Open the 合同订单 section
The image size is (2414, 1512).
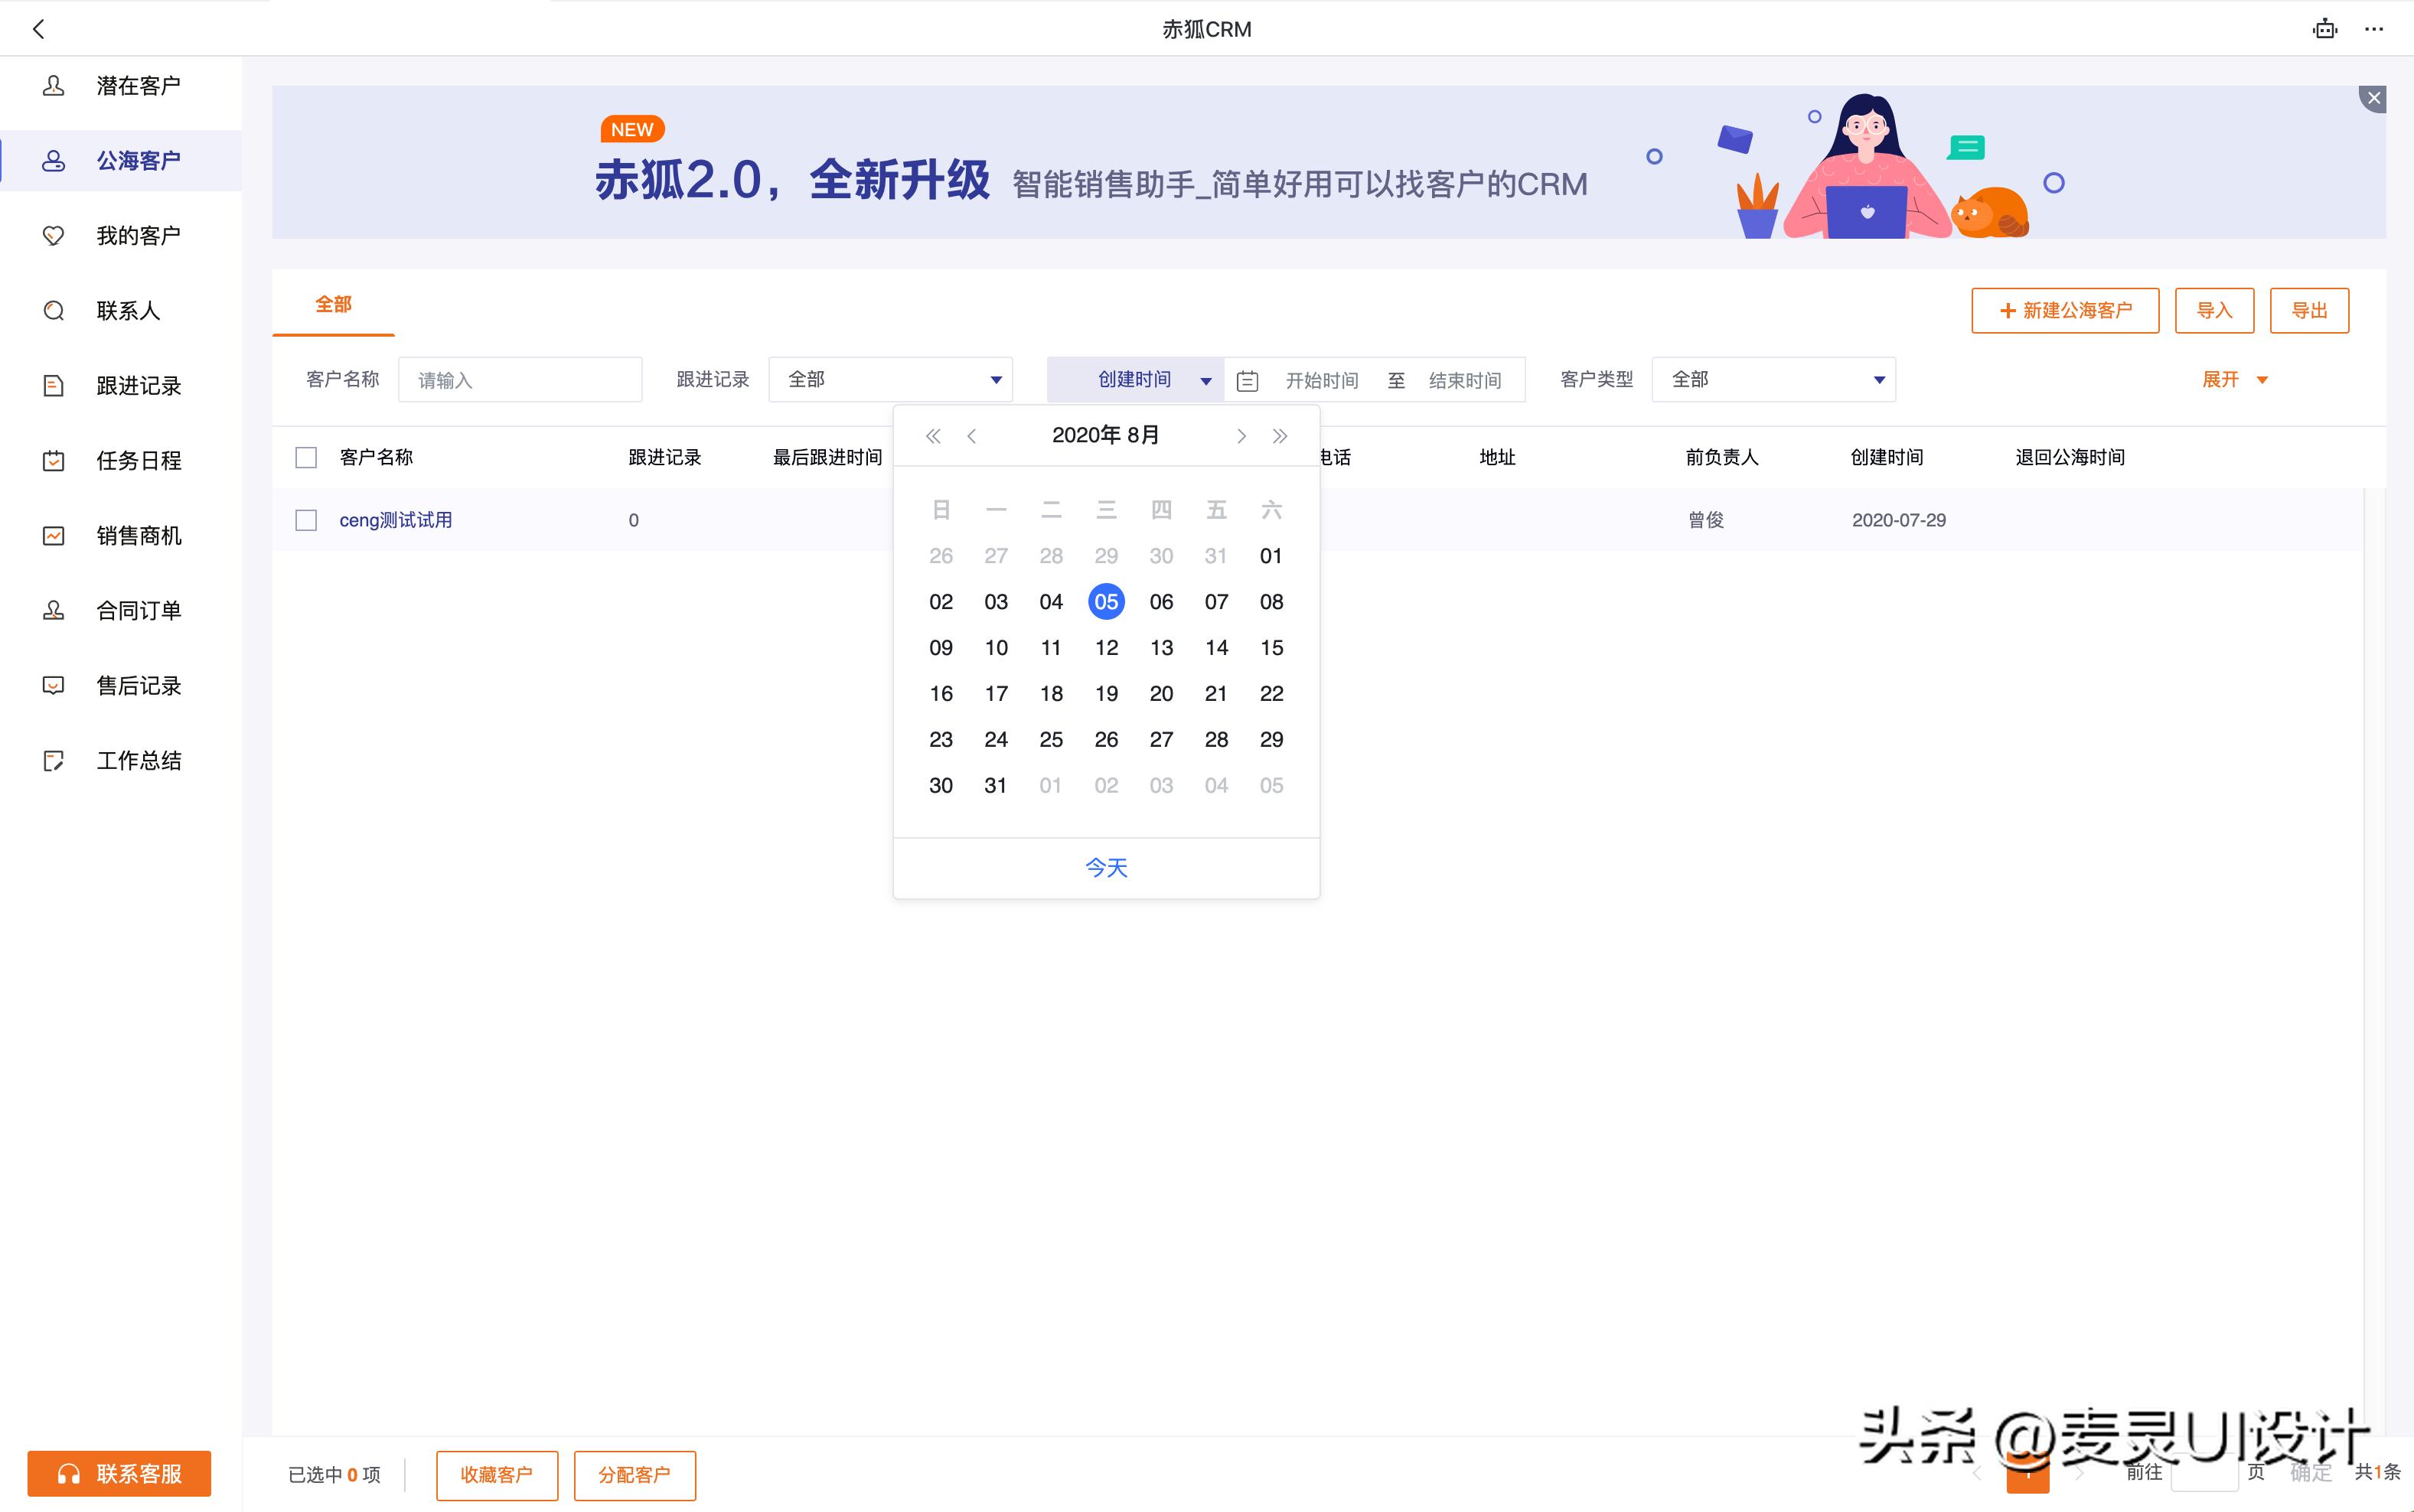(138, 610)
